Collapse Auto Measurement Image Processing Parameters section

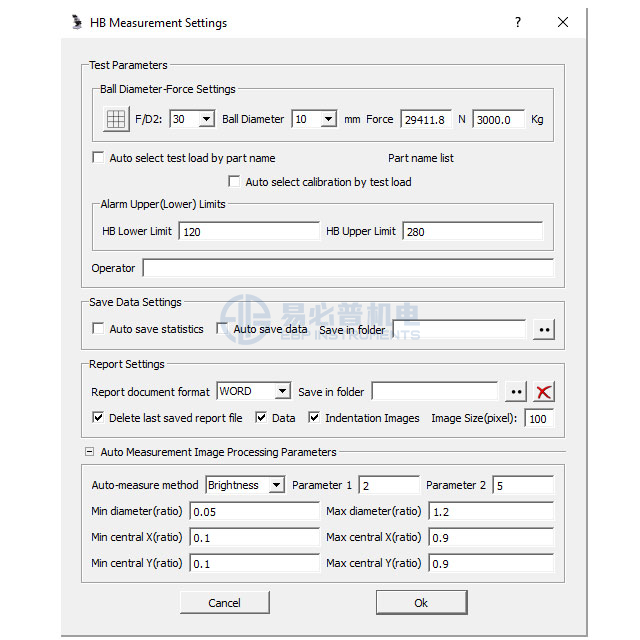pyautogui.click(x=89, y=452)
